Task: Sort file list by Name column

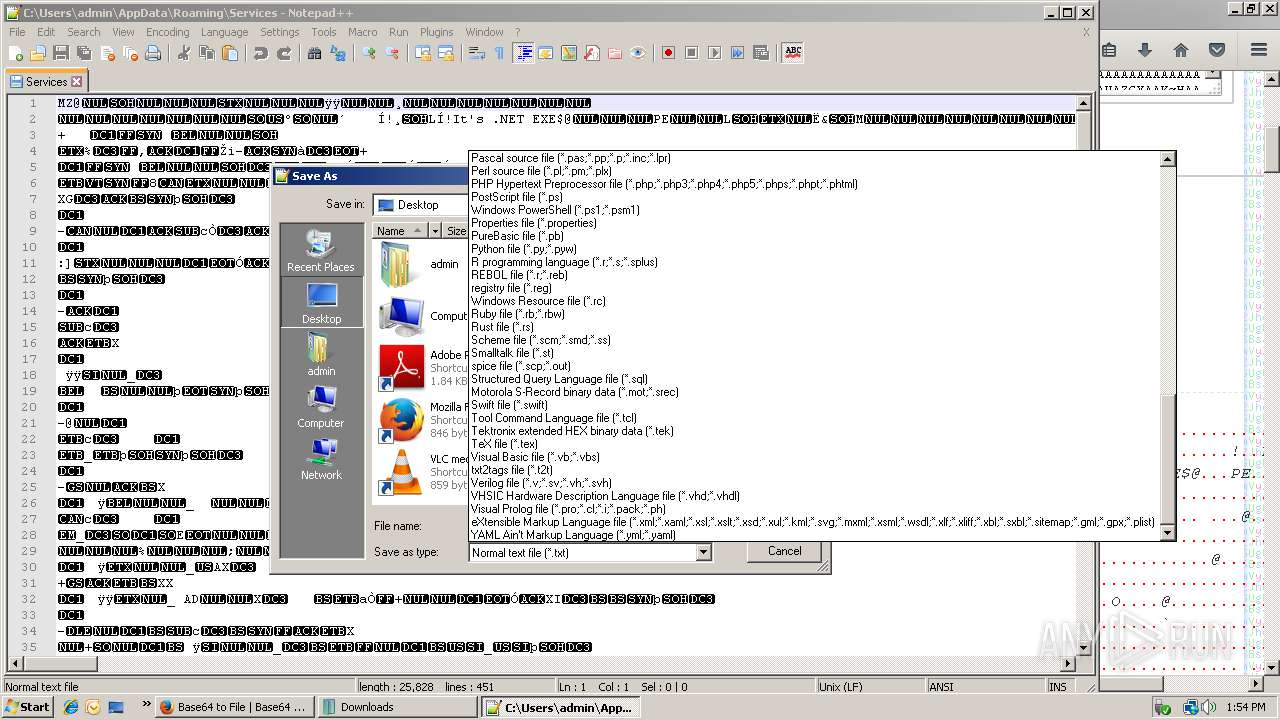Action: pos(399,231)
